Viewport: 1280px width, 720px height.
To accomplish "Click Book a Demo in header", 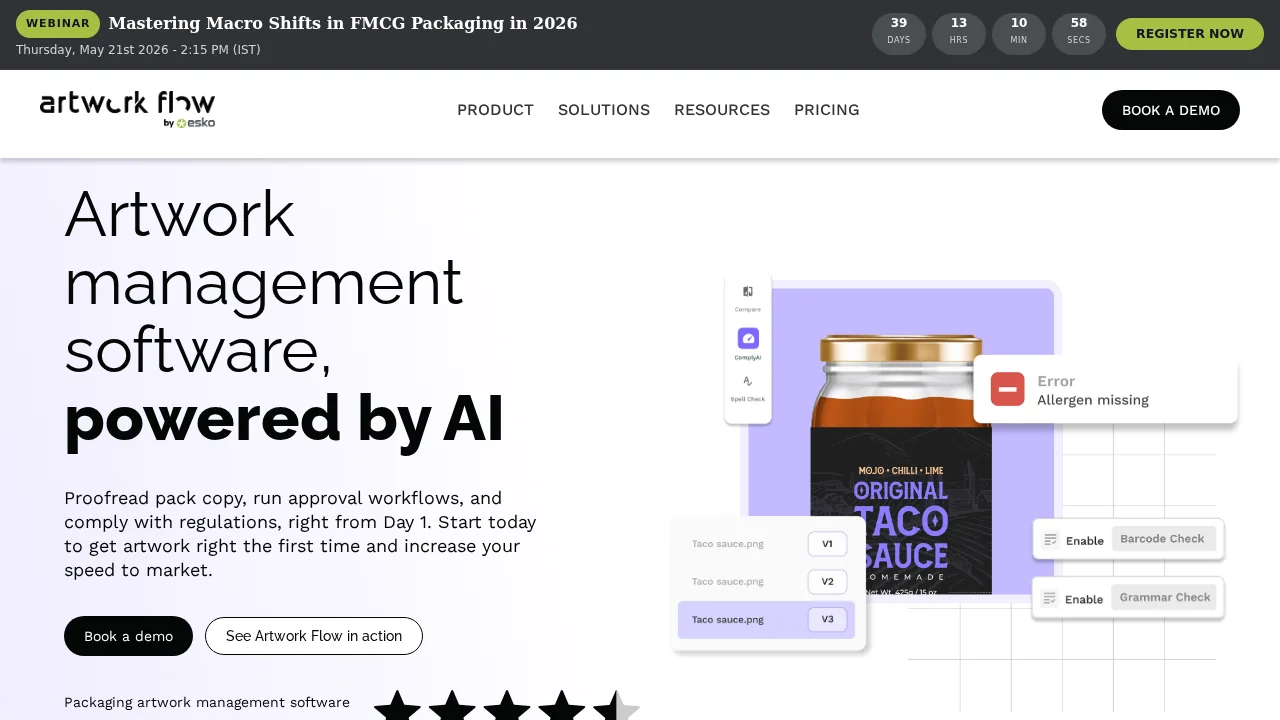I will click(x=1171, y=110).
